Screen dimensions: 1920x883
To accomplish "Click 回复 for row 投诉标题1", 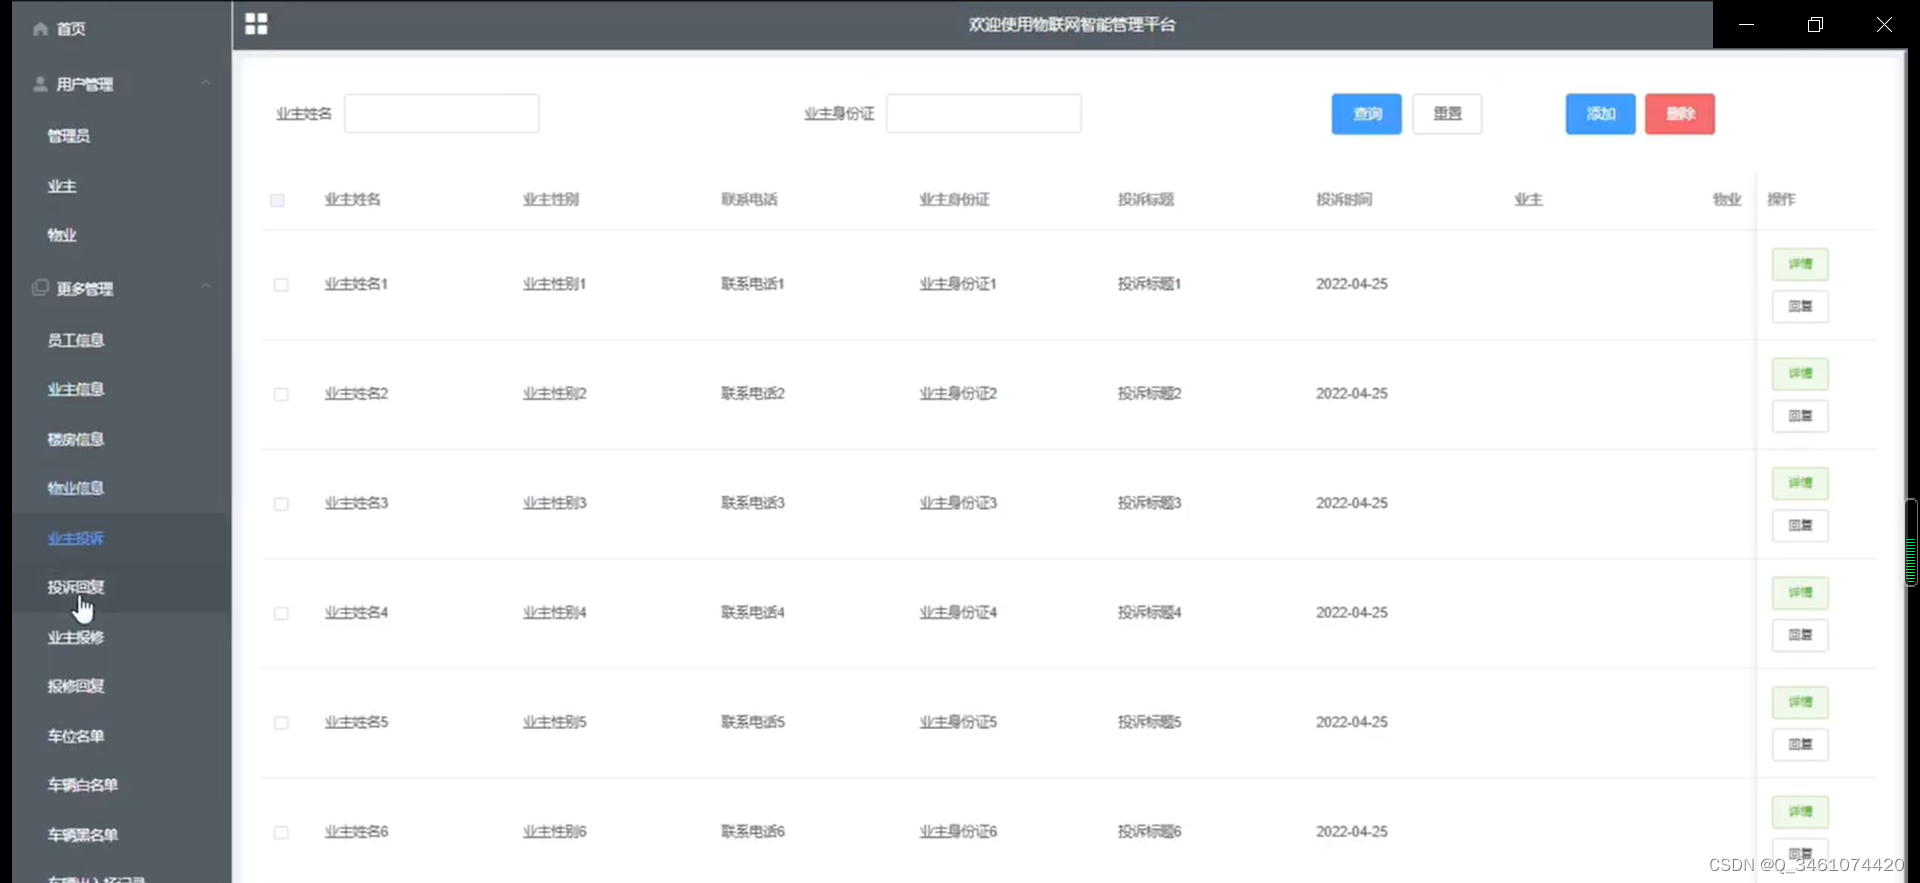I will click(x=1800, y=306).
